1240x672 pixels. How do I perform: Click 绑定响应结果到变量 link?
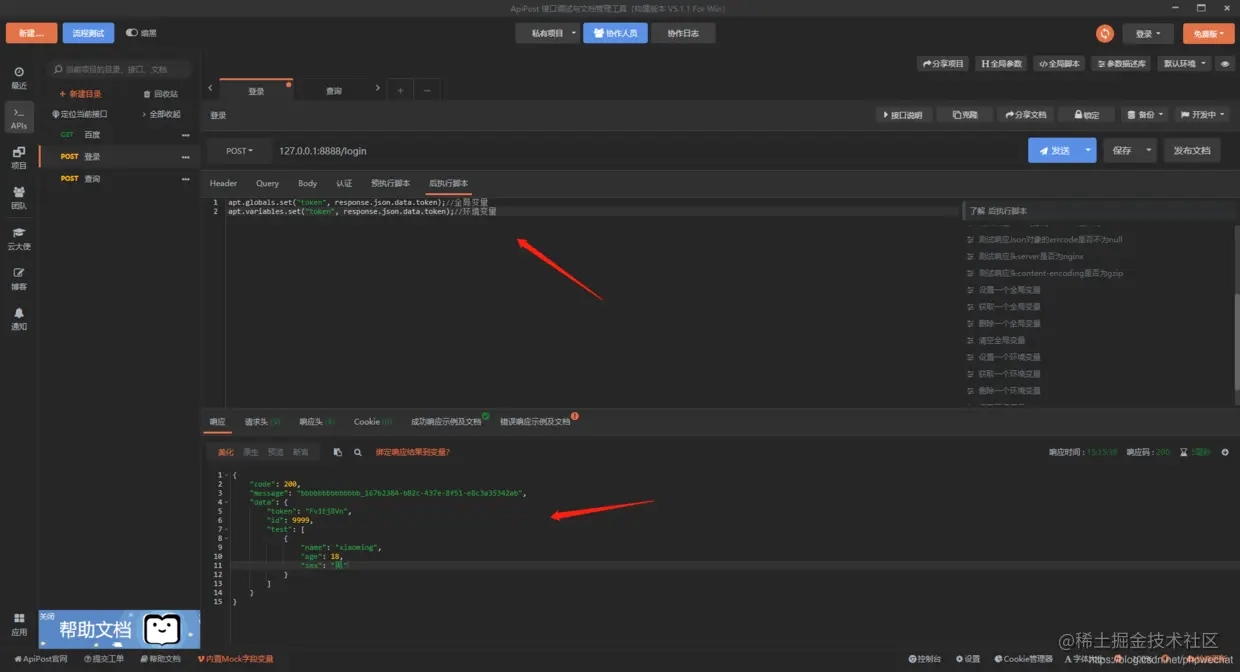point(412,453)
